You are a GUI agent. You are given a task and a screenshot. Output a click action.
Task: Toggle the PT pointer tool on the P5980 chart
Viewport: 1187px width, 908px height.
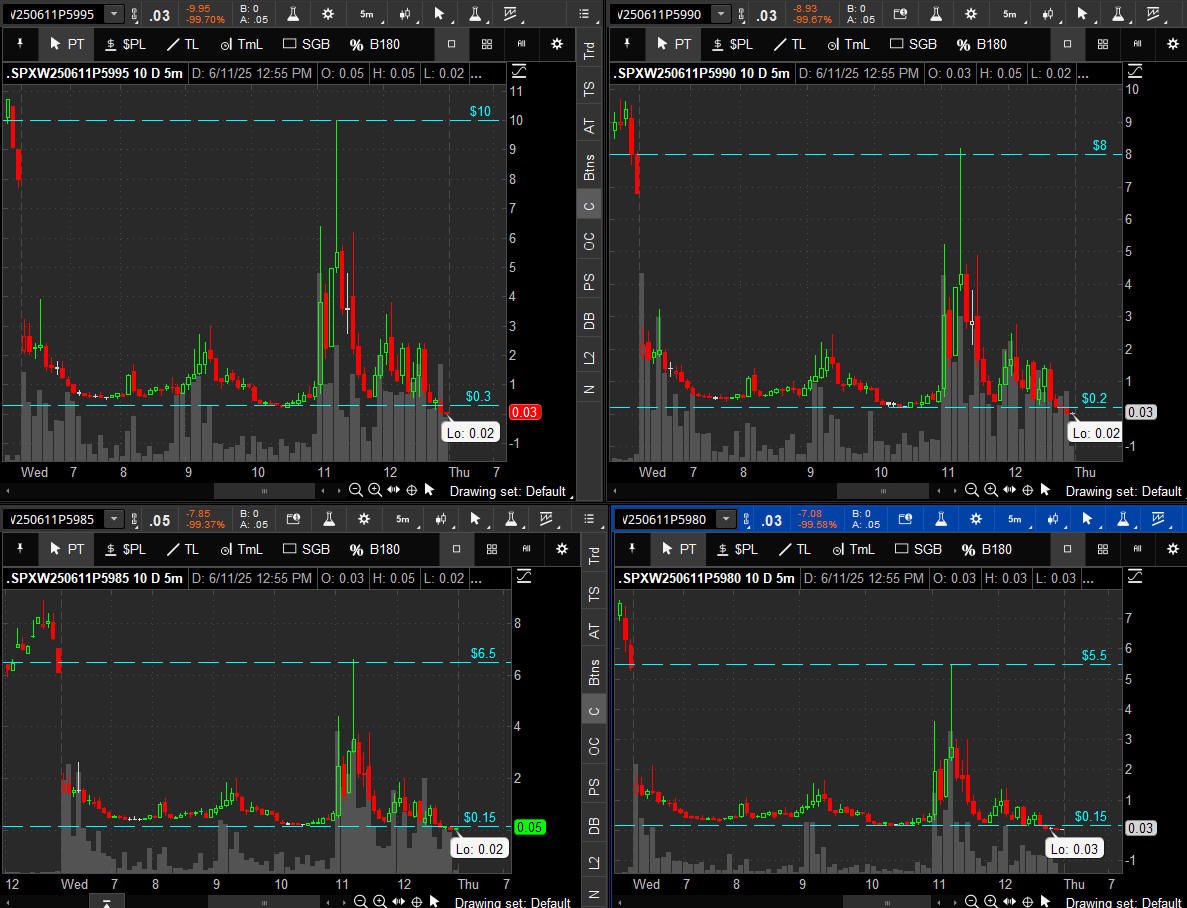point(679,549)
